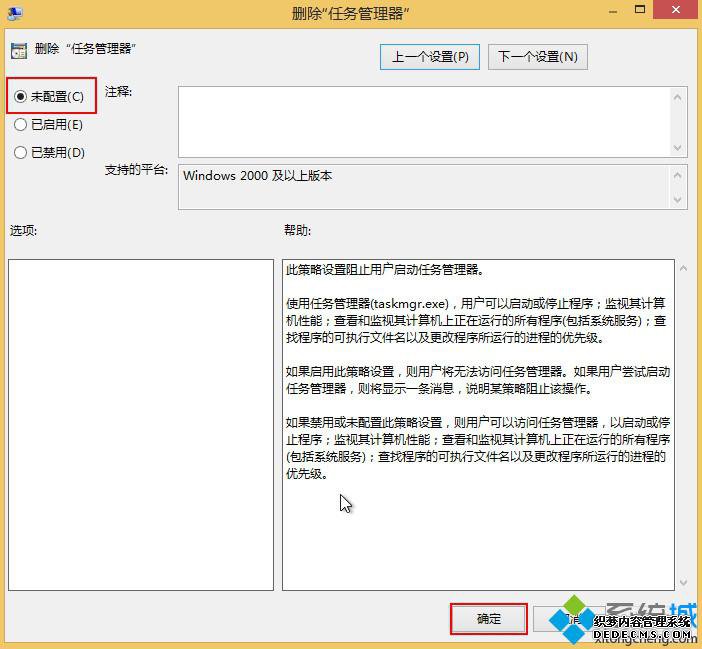Click the down arrow of the 注释 box scrollbar
Viewport: 702px width, 649px height.
tap(678, 148)
